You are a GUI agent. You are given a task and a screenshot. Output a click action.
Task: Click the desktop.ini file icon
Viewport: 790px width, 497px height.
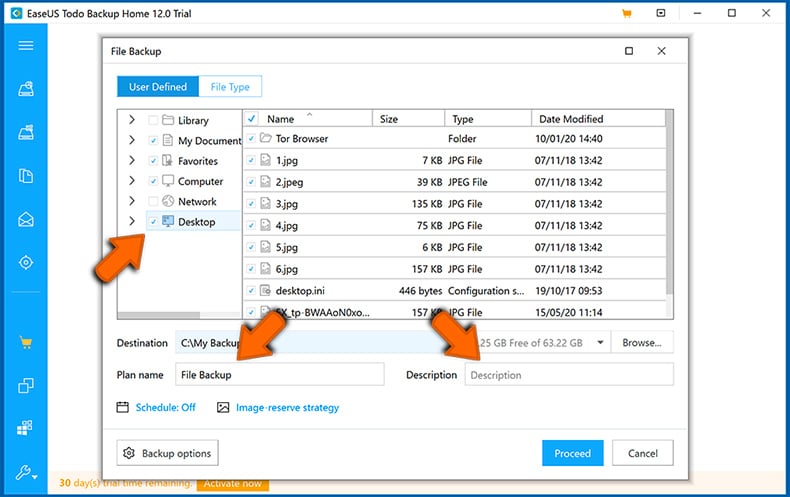coord(266,290)
